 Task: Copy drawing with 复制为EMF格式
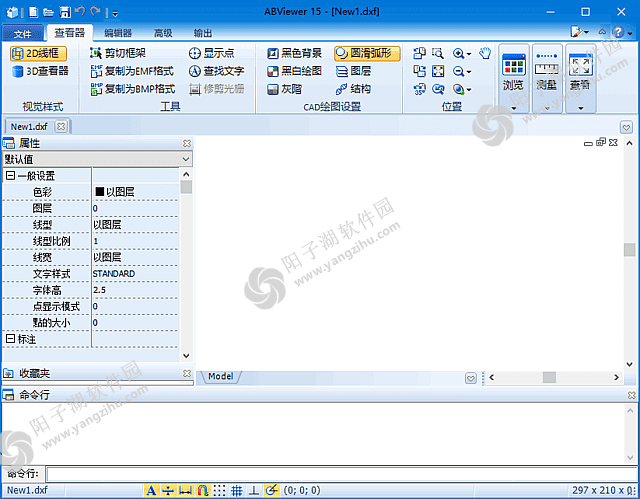[132, 71]
